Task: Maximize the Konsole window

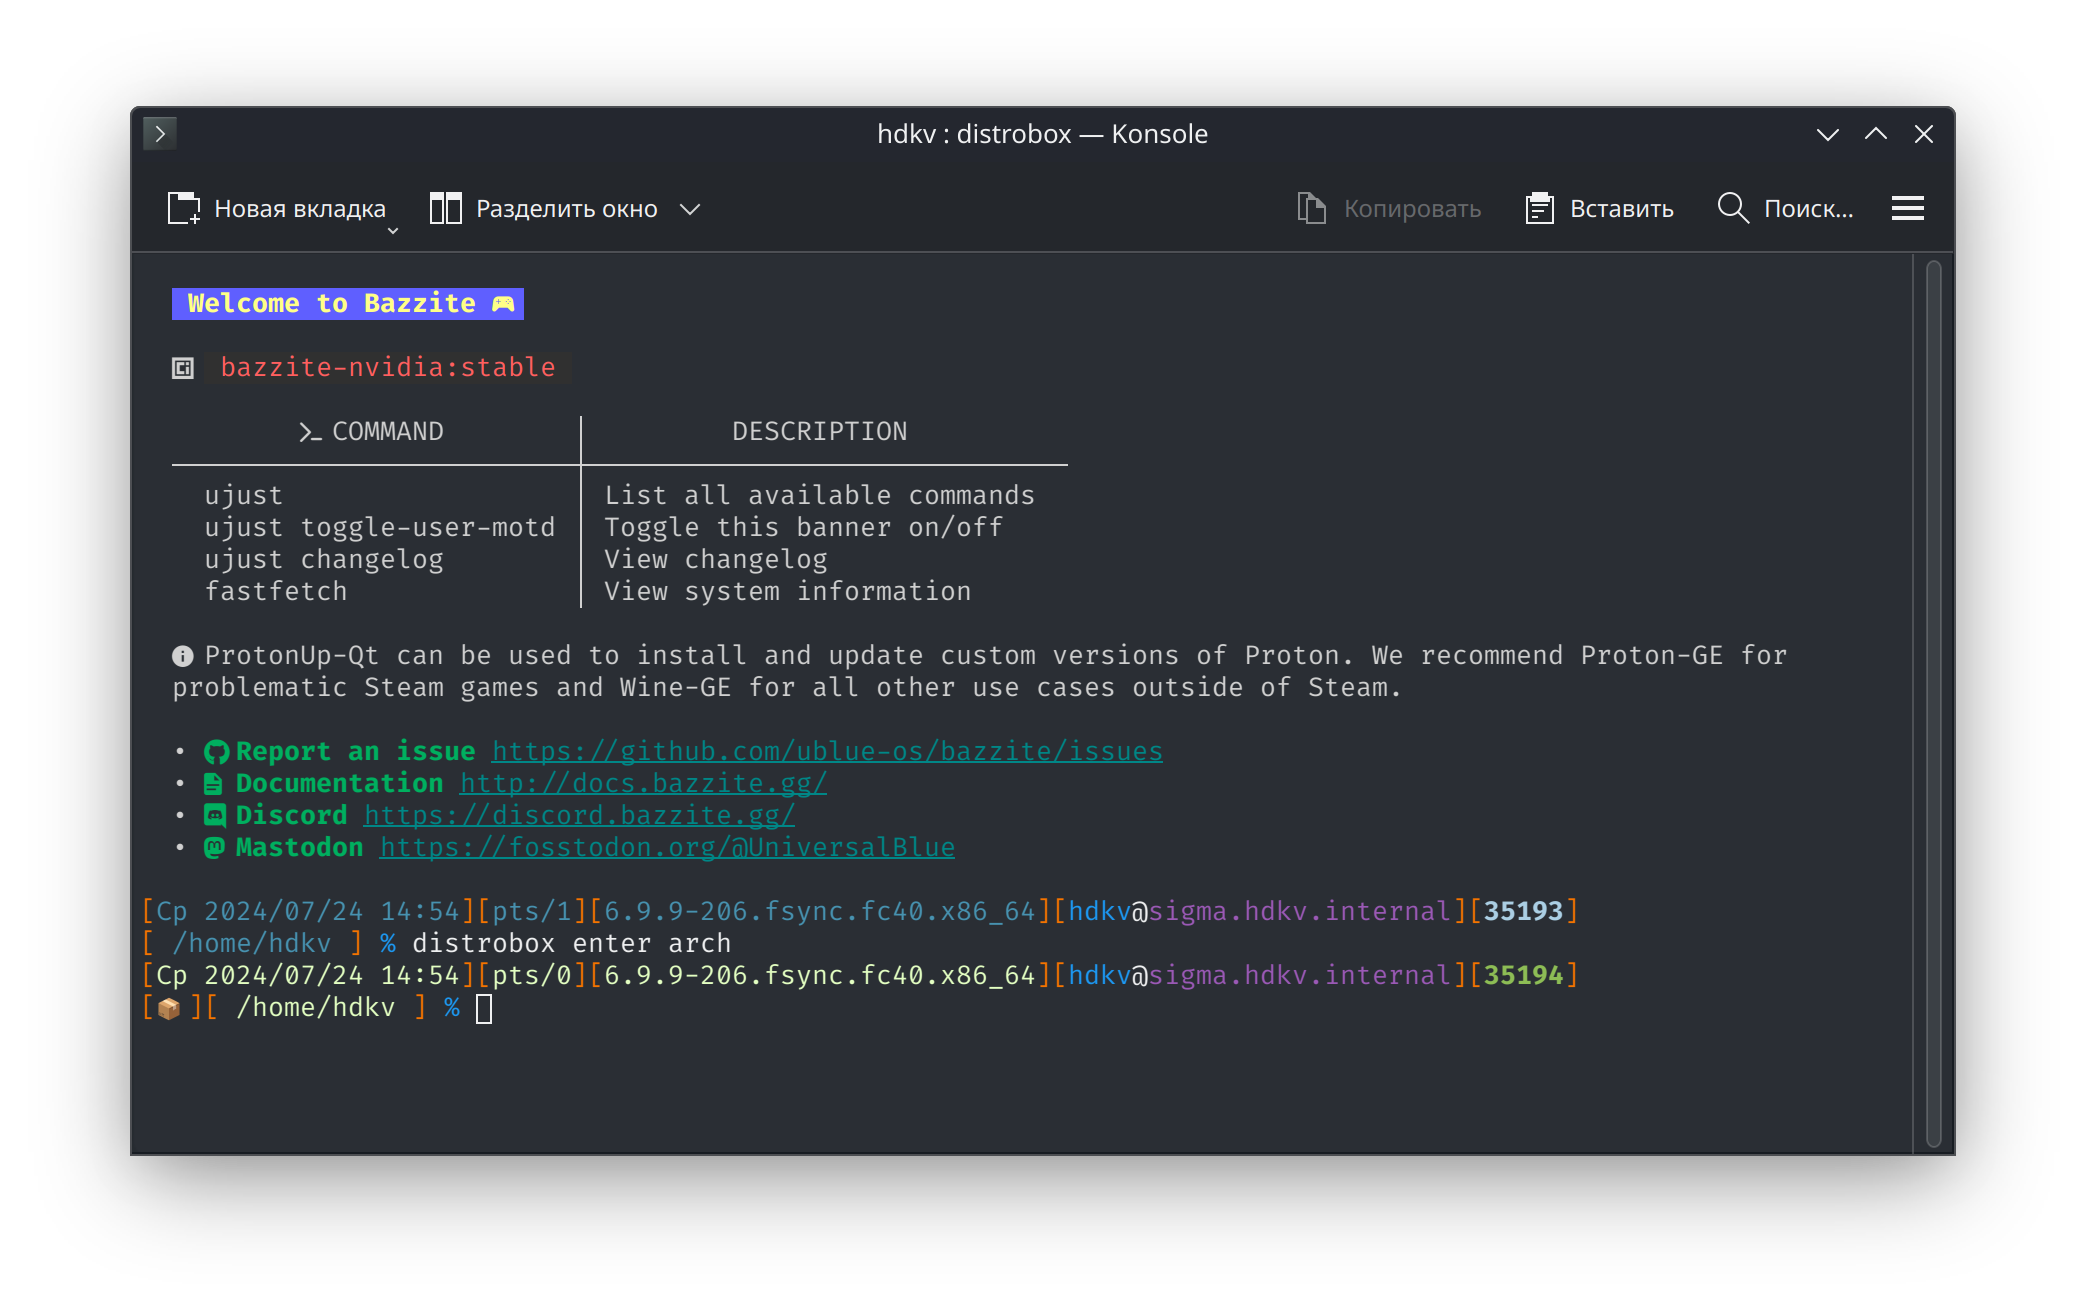Action: [x=1876, y=134]
